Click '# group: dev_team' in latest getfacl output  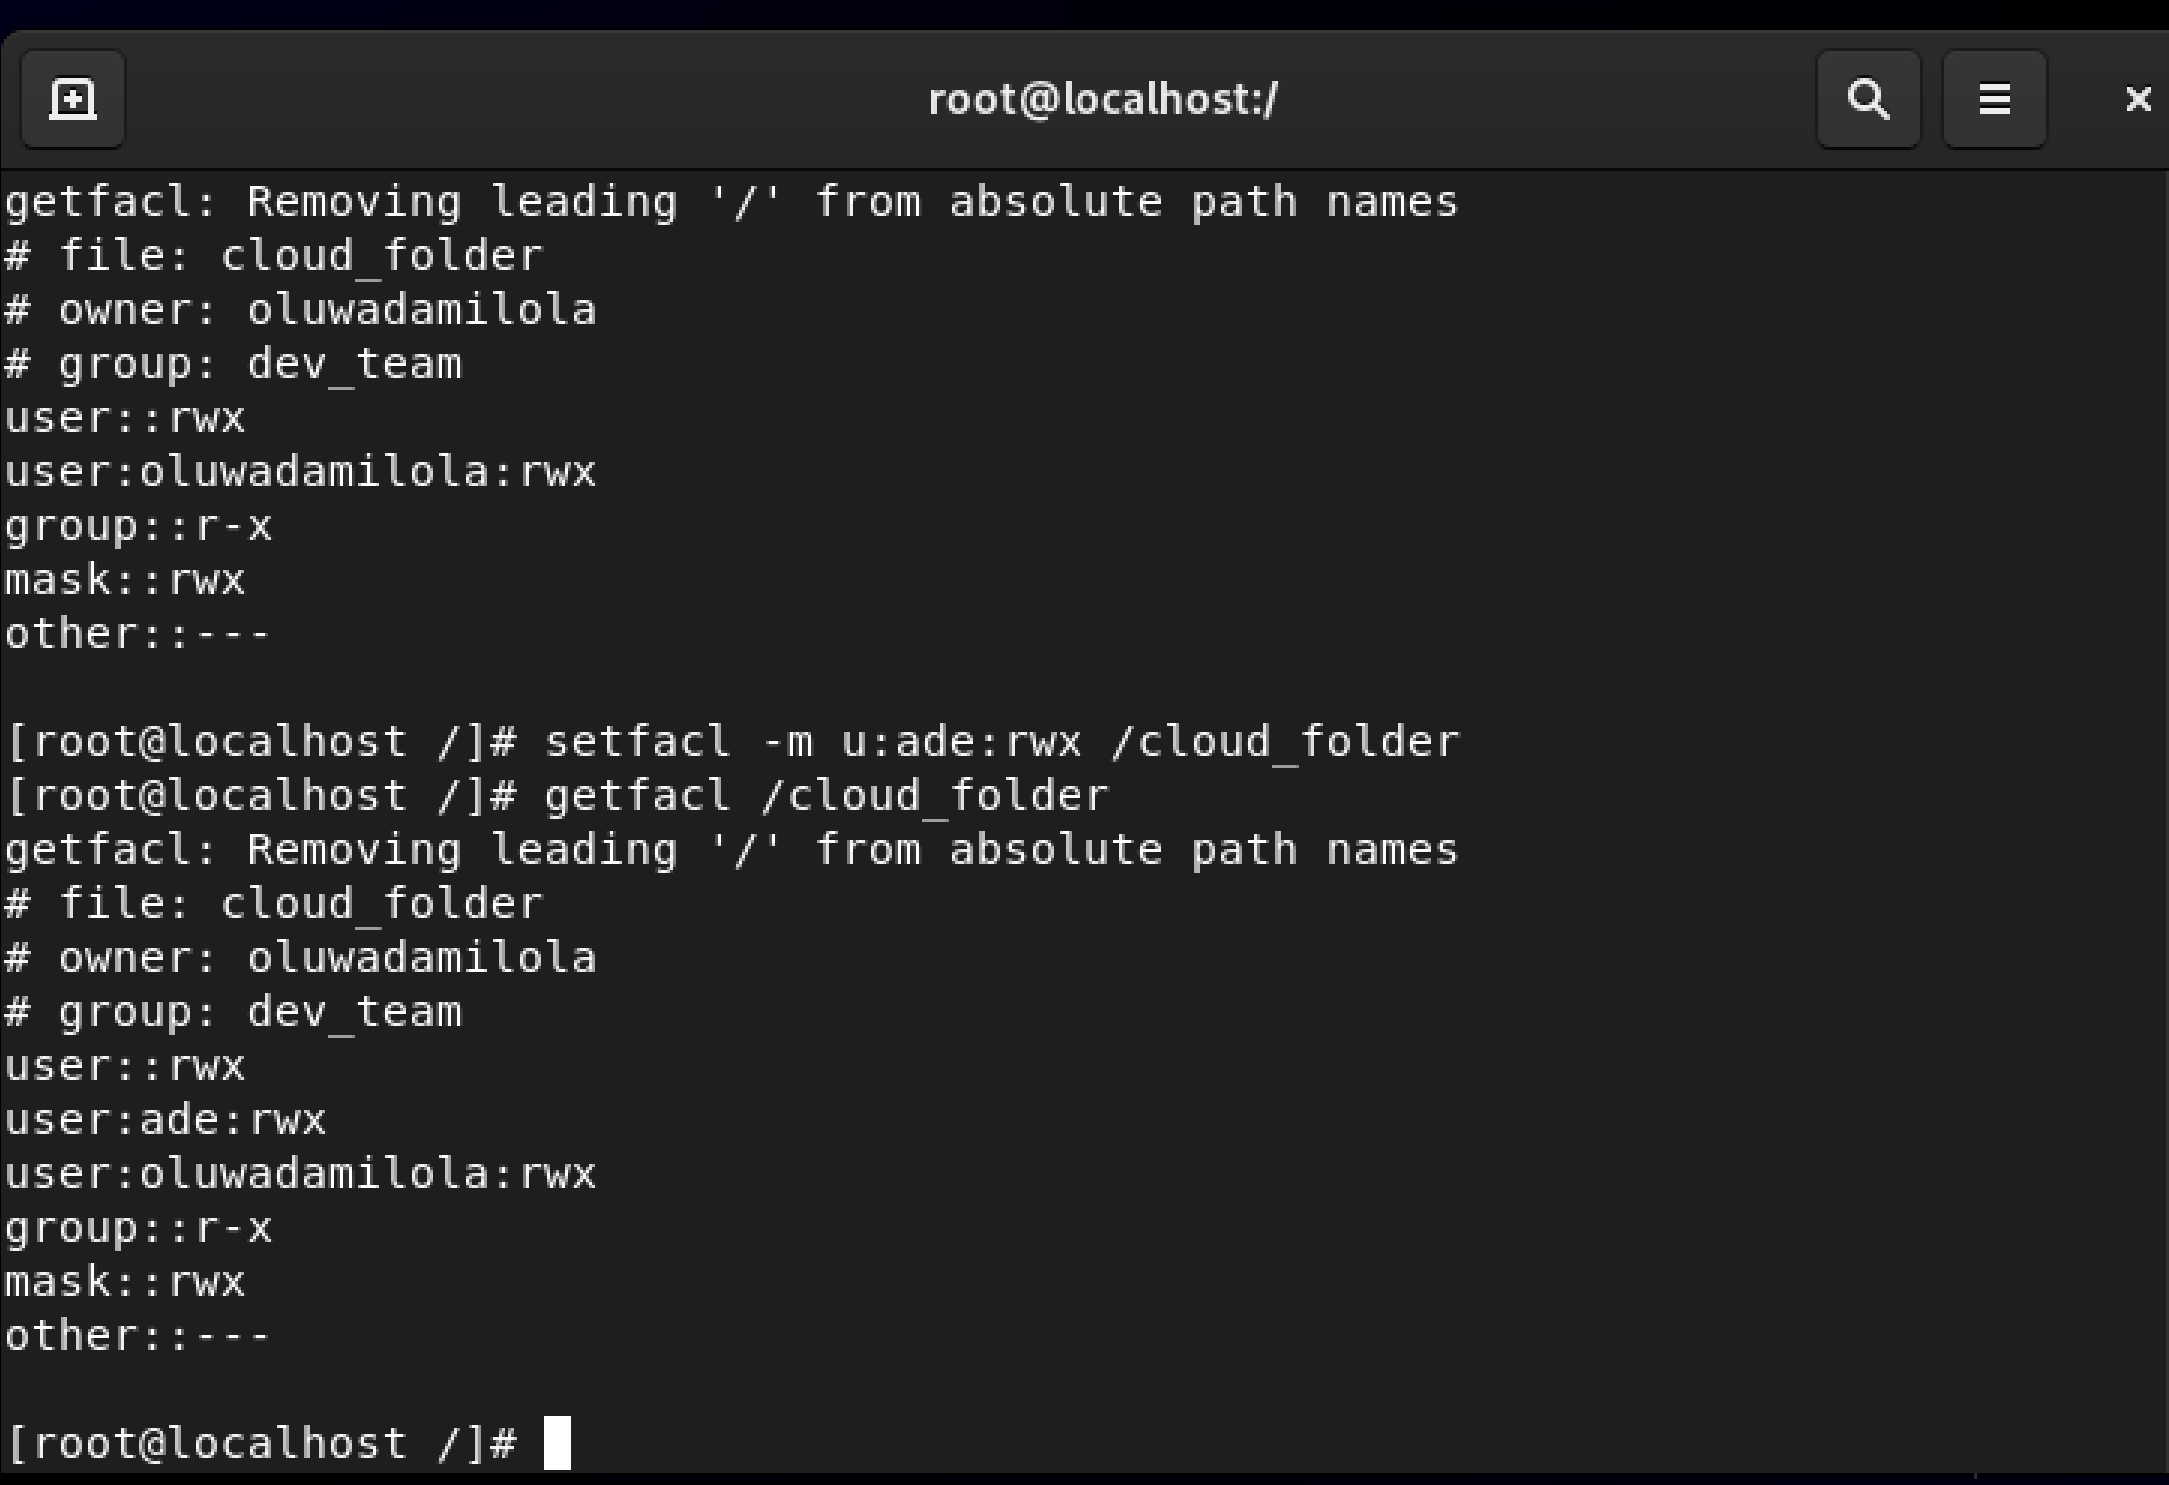pyautogui.click(x=233, y=1012)
